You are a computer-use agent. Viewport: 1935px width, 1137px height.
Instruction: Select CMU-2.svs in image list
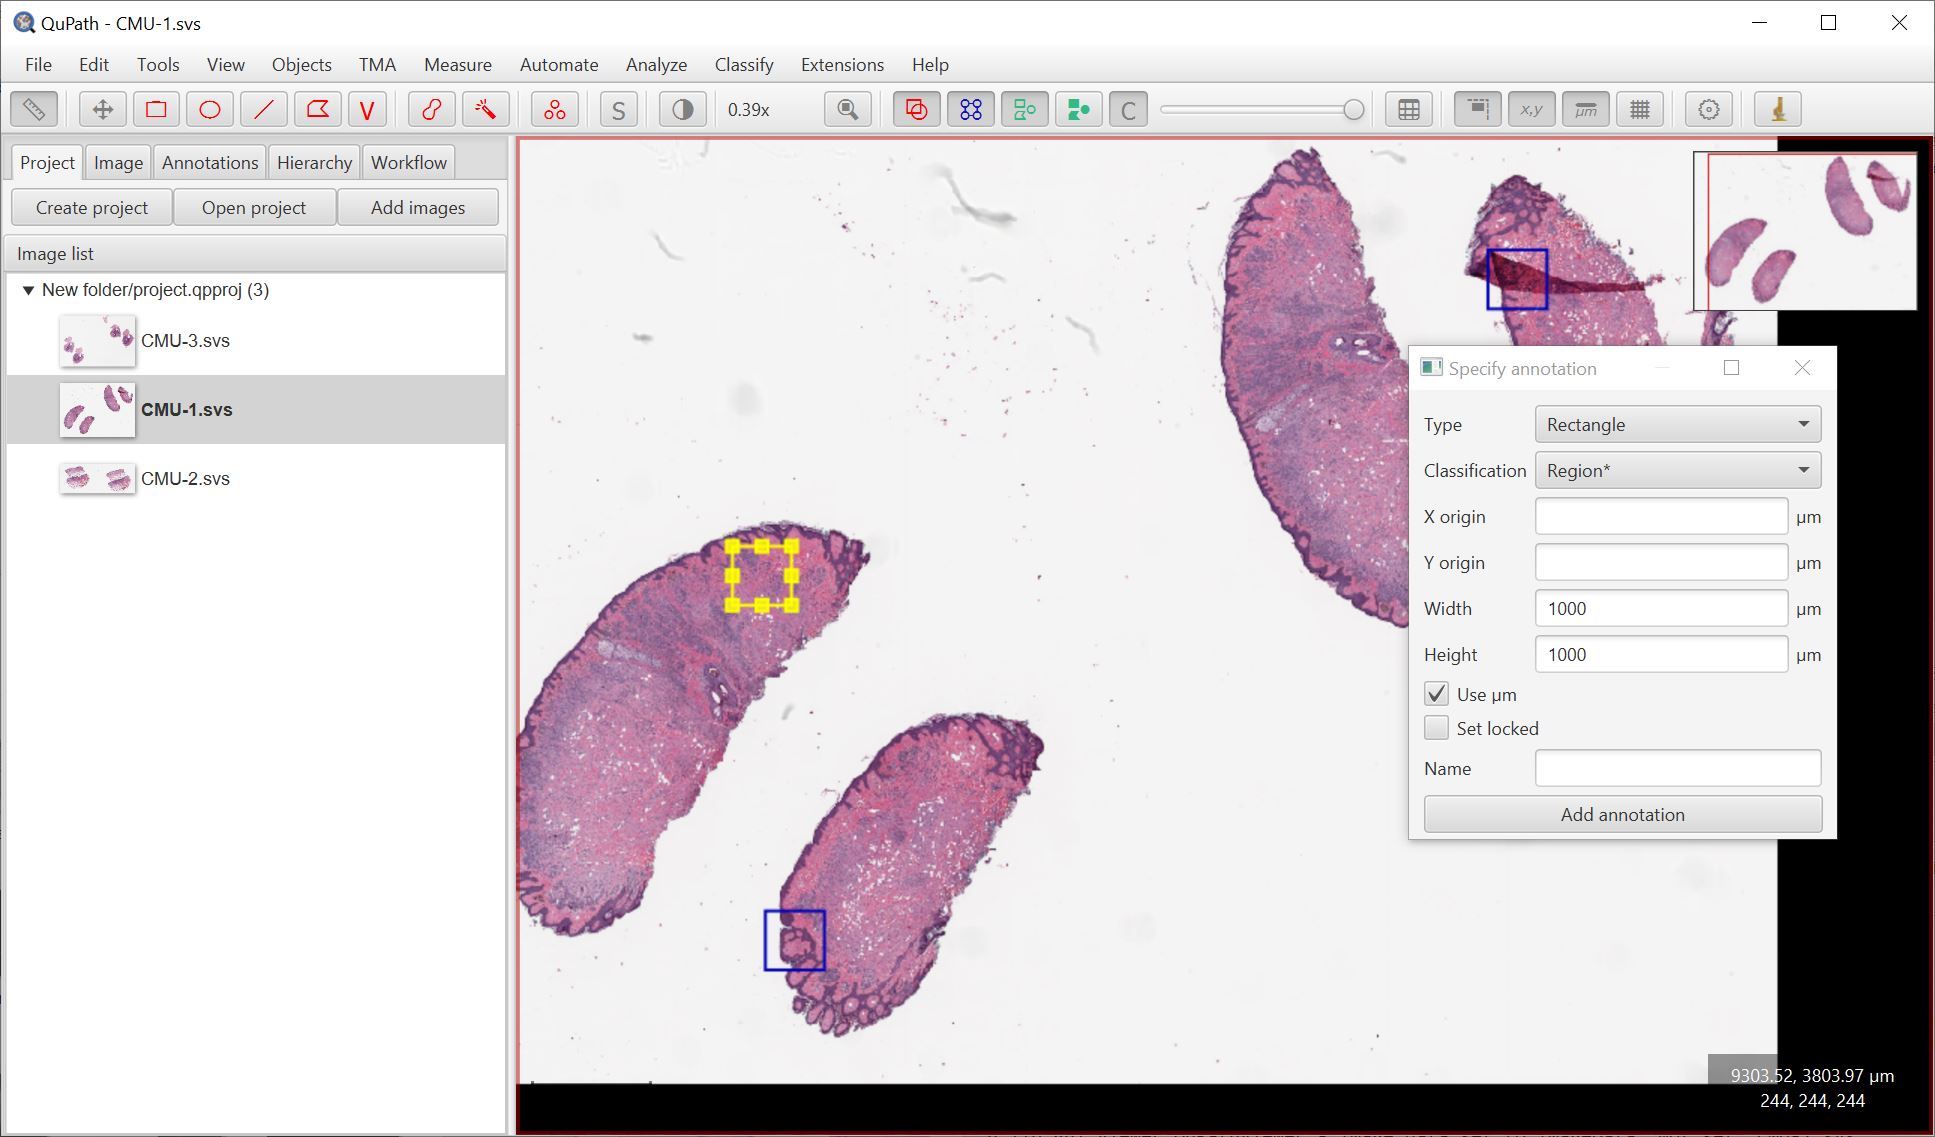(256, 478)
